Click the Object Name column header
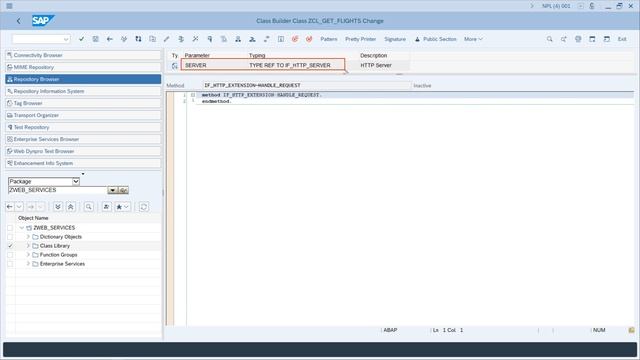This screenshot has height=360, width=640. (x=33, y=218)
